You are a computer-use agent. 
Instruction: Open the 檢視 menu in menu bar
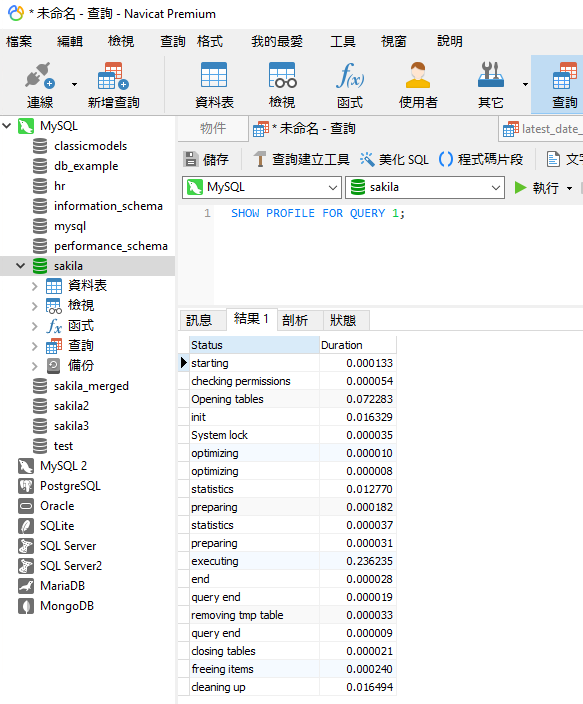(x=121, y=41)
